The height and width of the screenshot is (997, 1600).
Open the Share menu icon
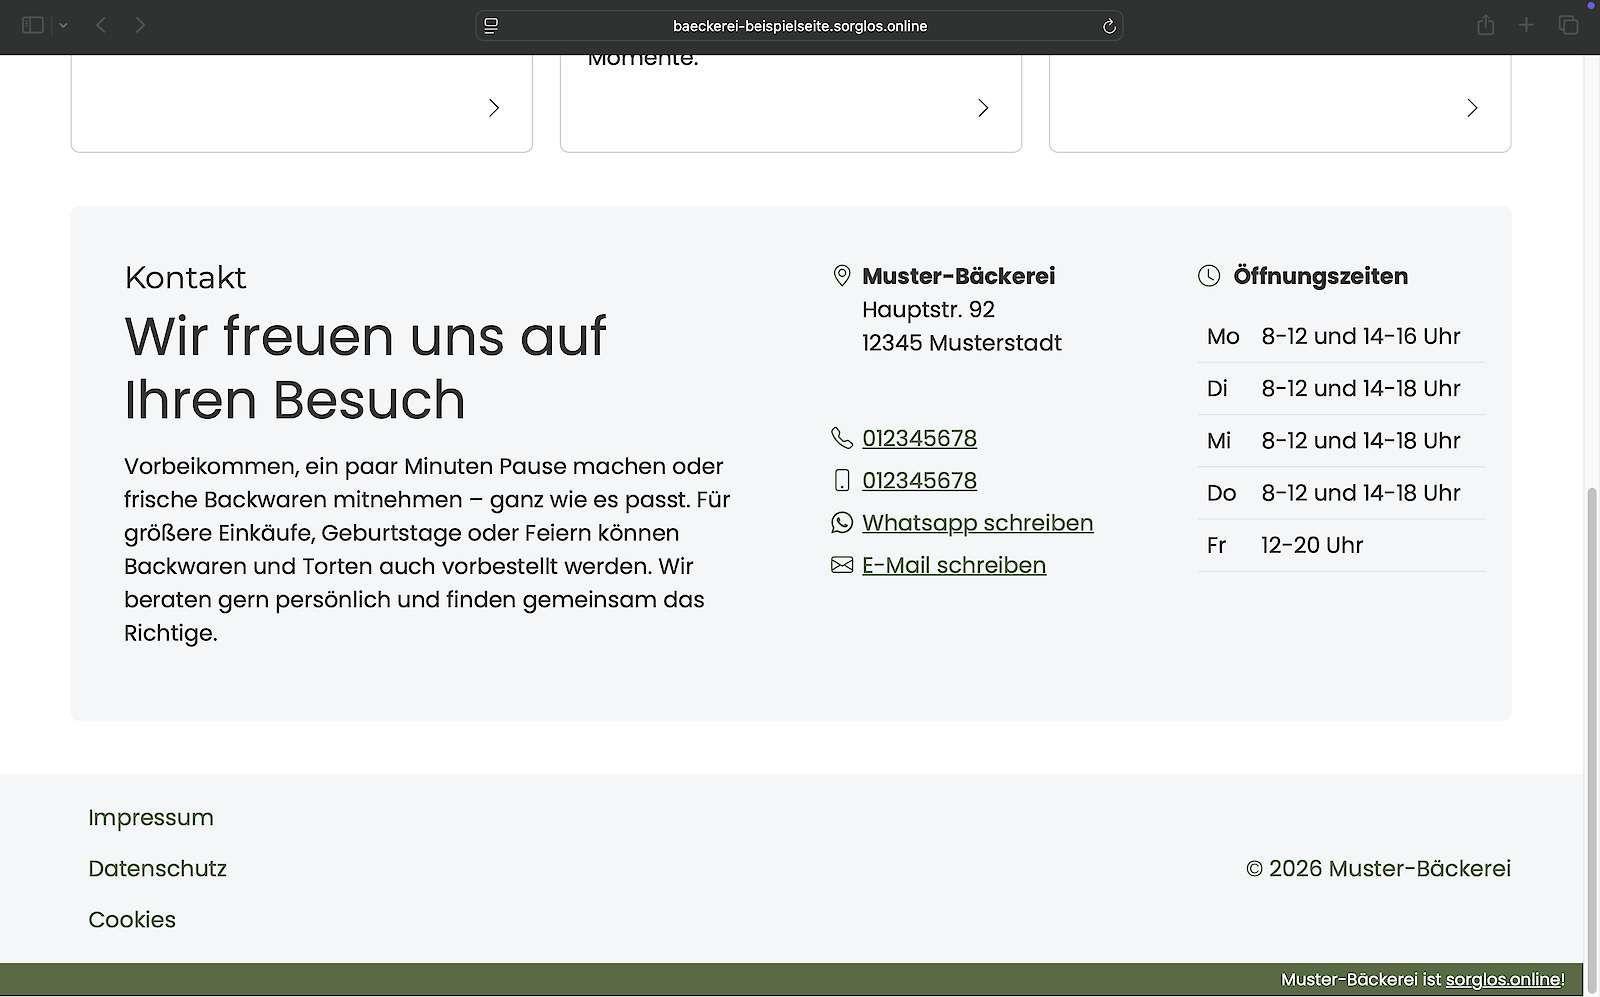click(x=1485, y=25)
